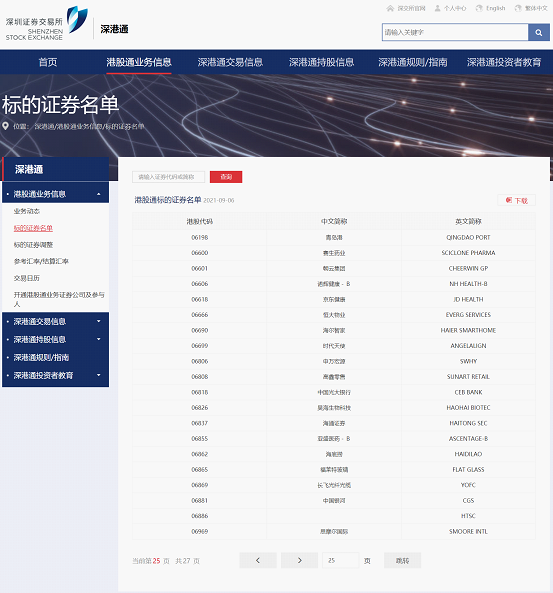Select JD HEALTH cell
The width and height of the screenshot is (553, 593).
(x=468, y=299)
